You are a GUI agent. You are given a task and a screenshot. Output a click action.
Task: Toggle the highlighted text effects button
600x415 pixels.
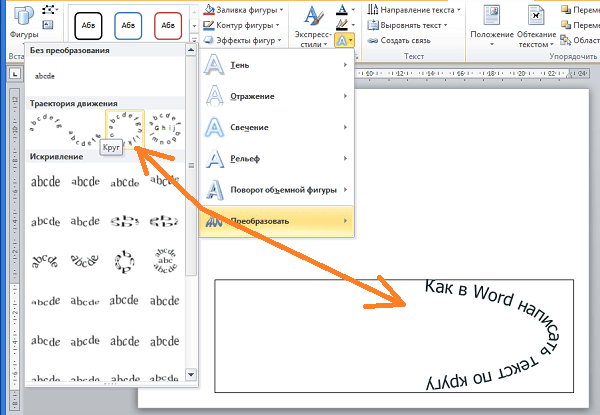tap(344, 40)
